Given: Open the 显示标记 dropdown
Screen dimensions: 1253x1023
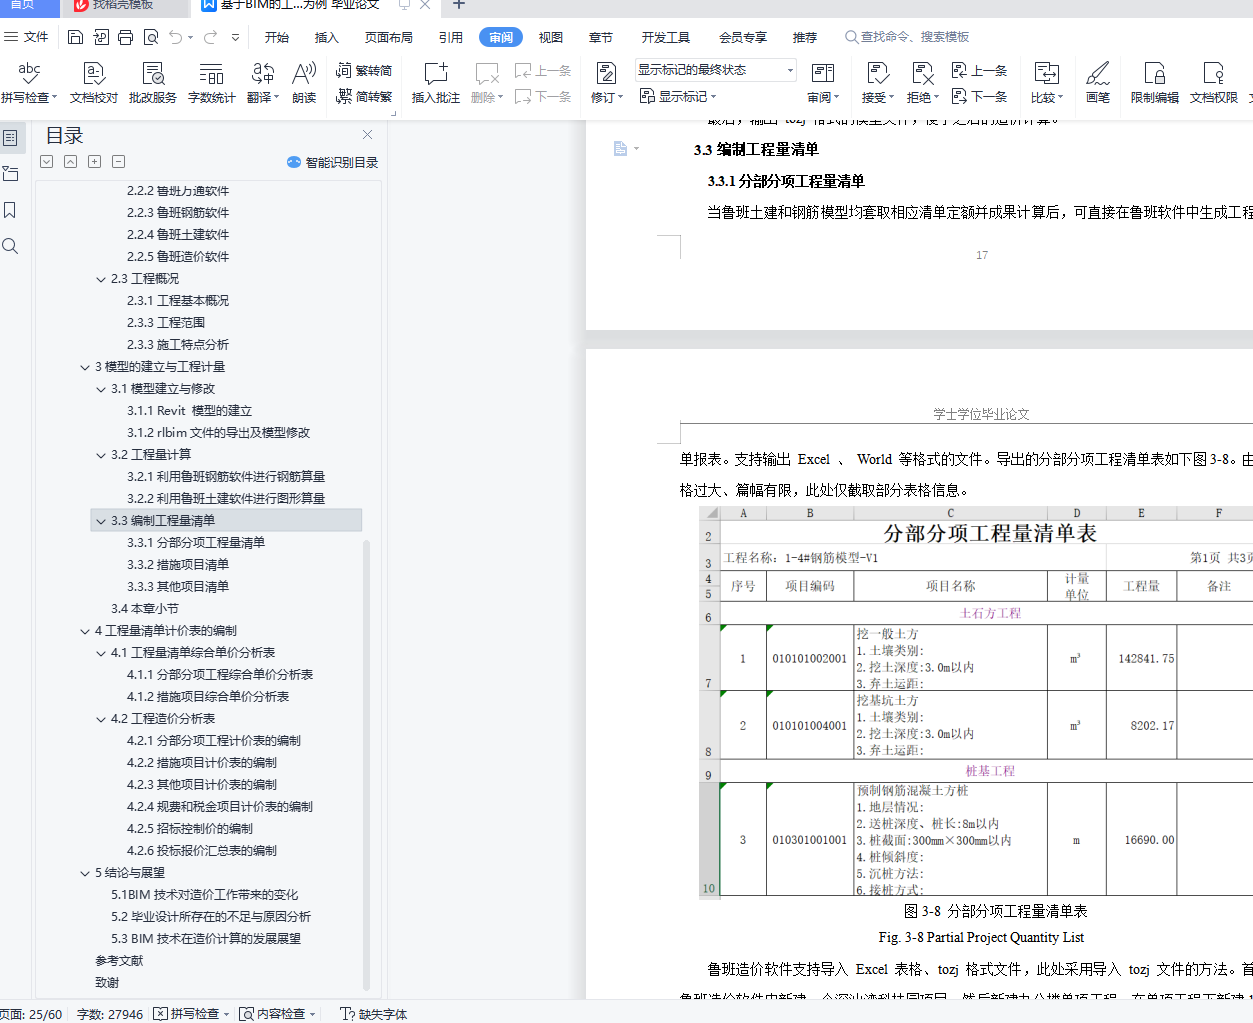Looking at the screenshot, I should click(x=678, y=96).
